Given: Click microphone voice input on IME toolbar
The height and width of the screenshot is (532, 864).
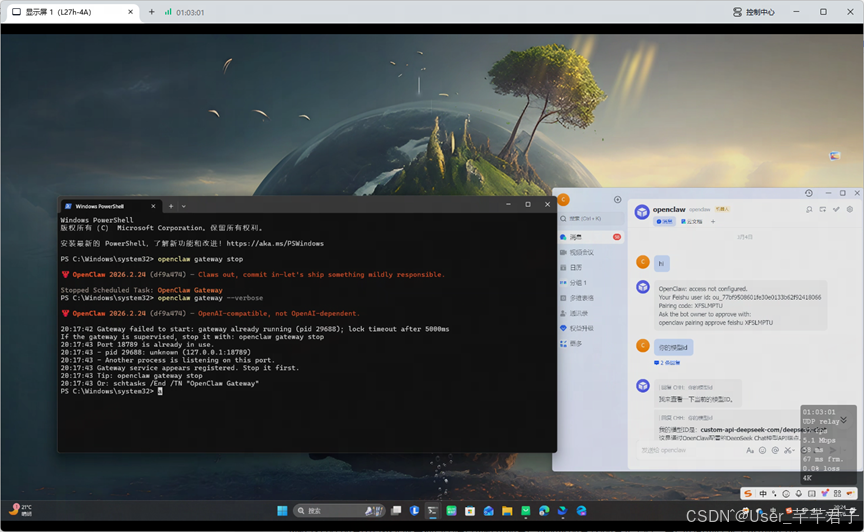Looking at the screenshot, I should point(798,493).
